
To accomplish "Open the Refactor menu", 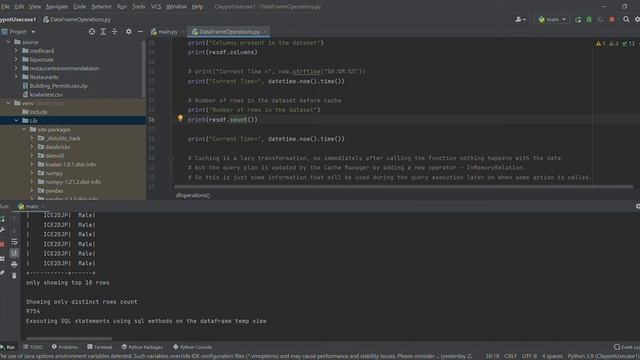I will pos(101,7).
